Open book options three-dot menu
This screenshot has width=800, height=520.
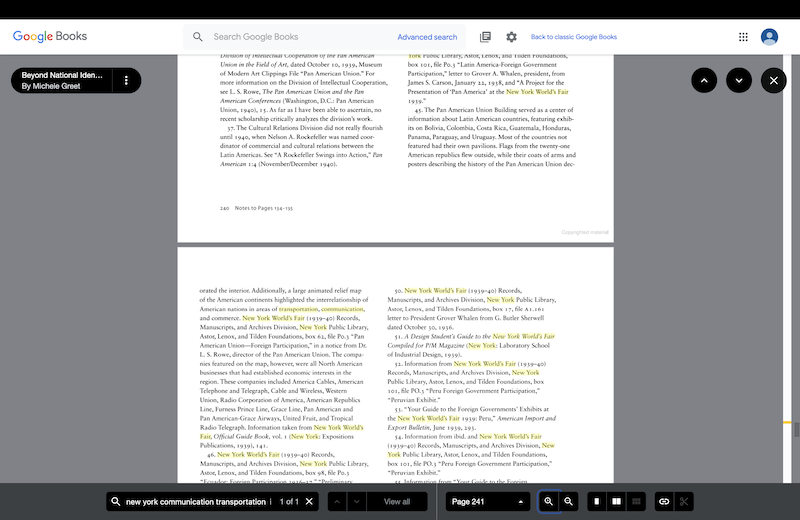[126, 80]
